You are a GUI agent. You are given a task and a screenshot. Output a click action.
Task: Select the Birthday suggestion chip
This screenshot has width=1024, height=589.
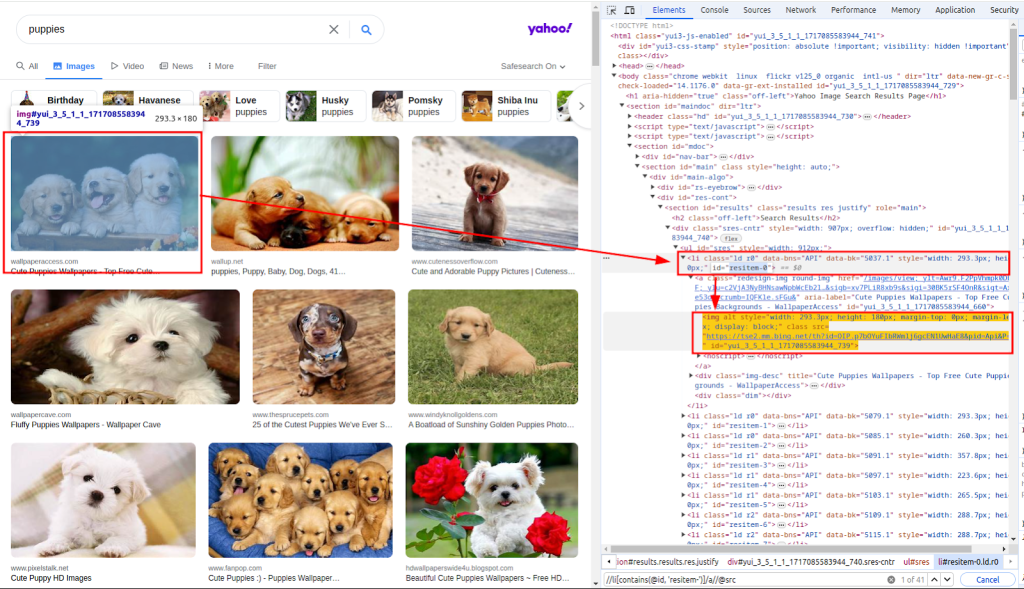pos(54,99)
